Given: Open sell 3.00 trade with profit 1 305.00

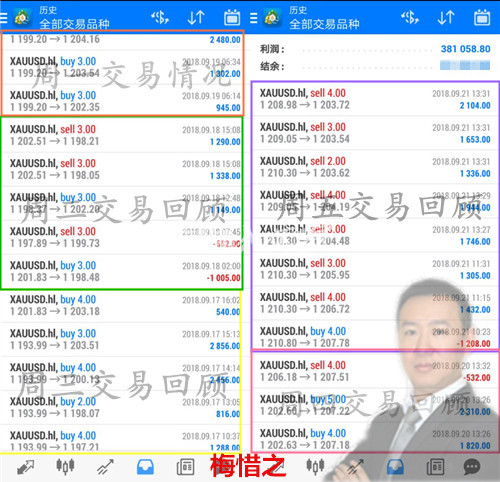Looking at the screenshot, I should tap(375, 269).
